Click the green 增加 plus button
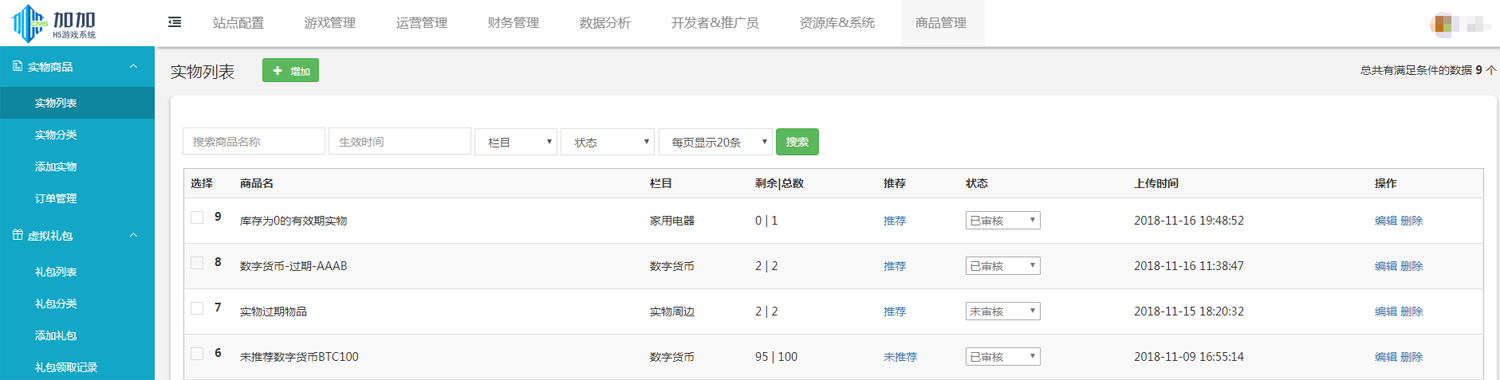 290,71
